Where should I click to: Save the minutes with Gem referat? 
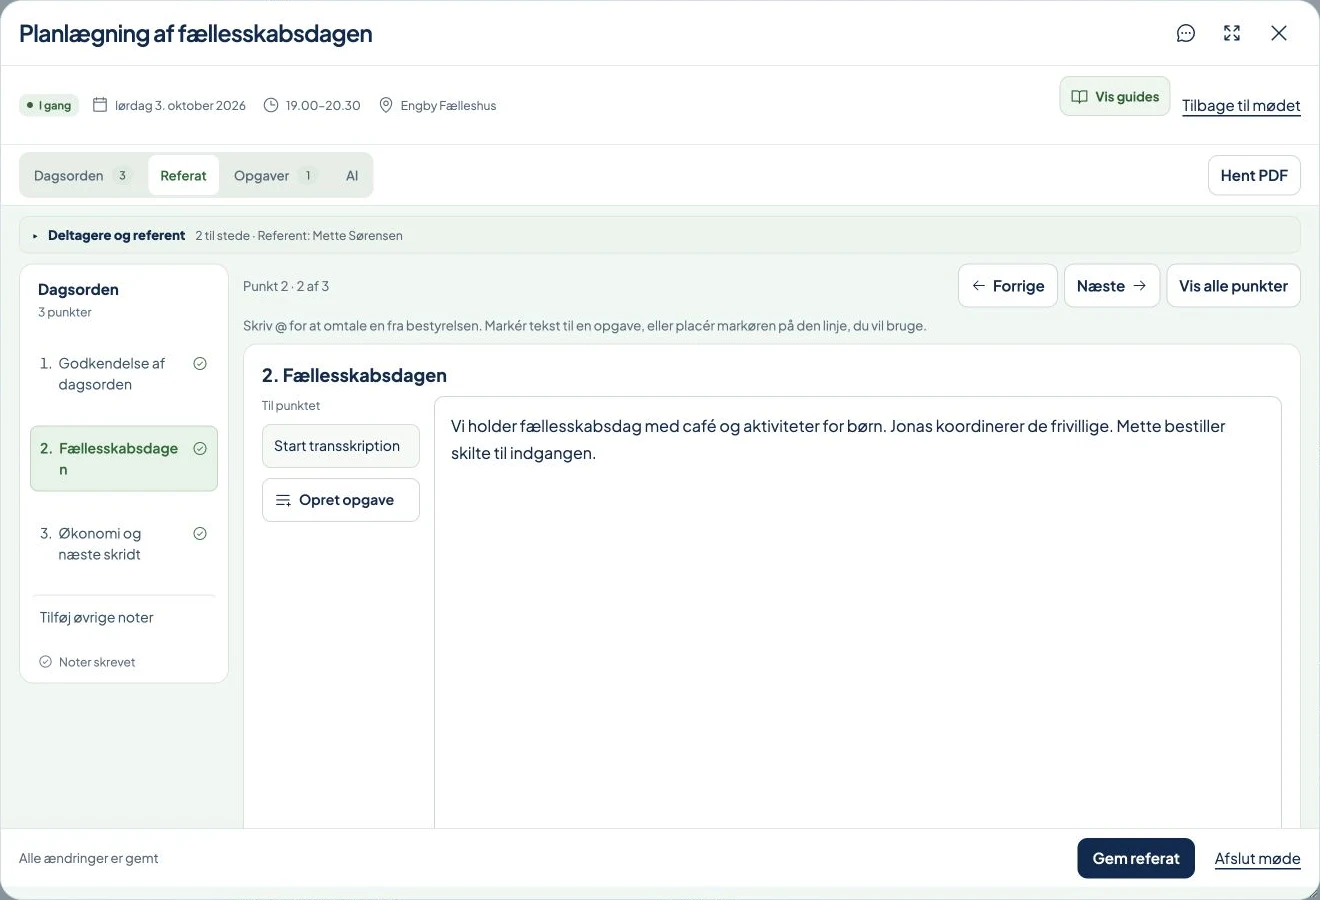[x=1136, y=858]
